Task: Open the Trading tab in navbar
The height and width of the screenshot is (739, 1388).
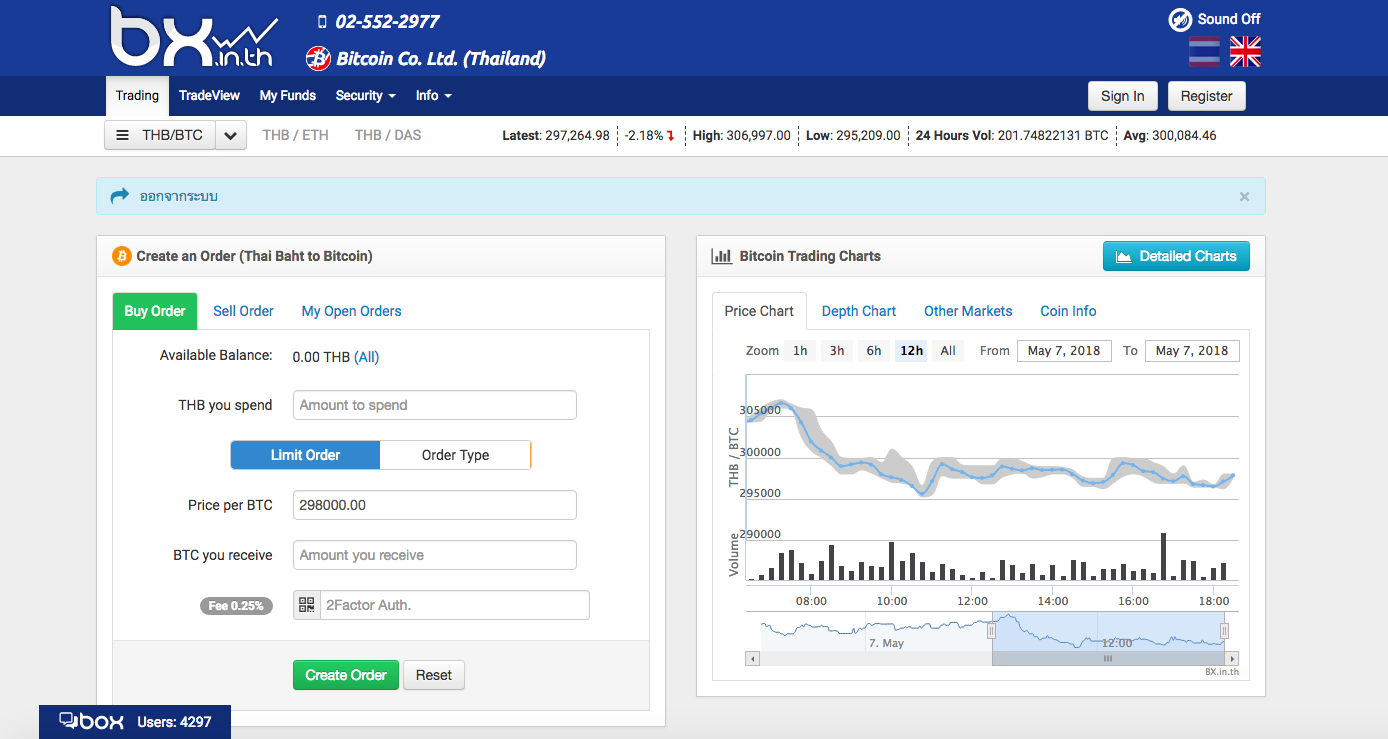Action: click(x=137, y=96)
